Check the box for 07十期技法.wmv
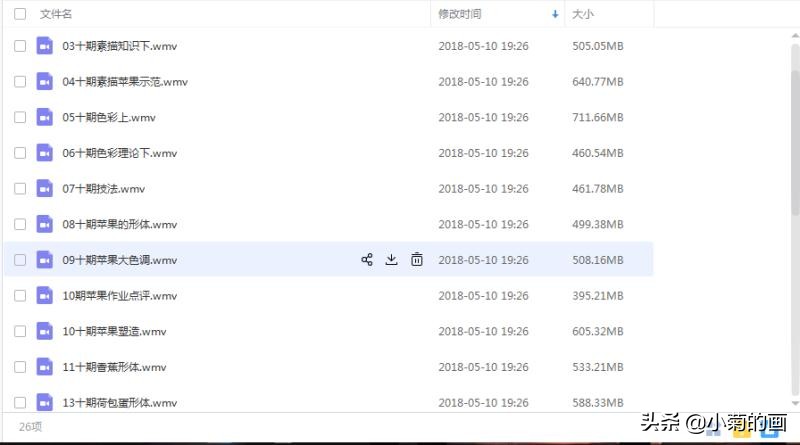The width and height of the screenshot is (800, 445). pyautogui.click(x=20, y=189)
